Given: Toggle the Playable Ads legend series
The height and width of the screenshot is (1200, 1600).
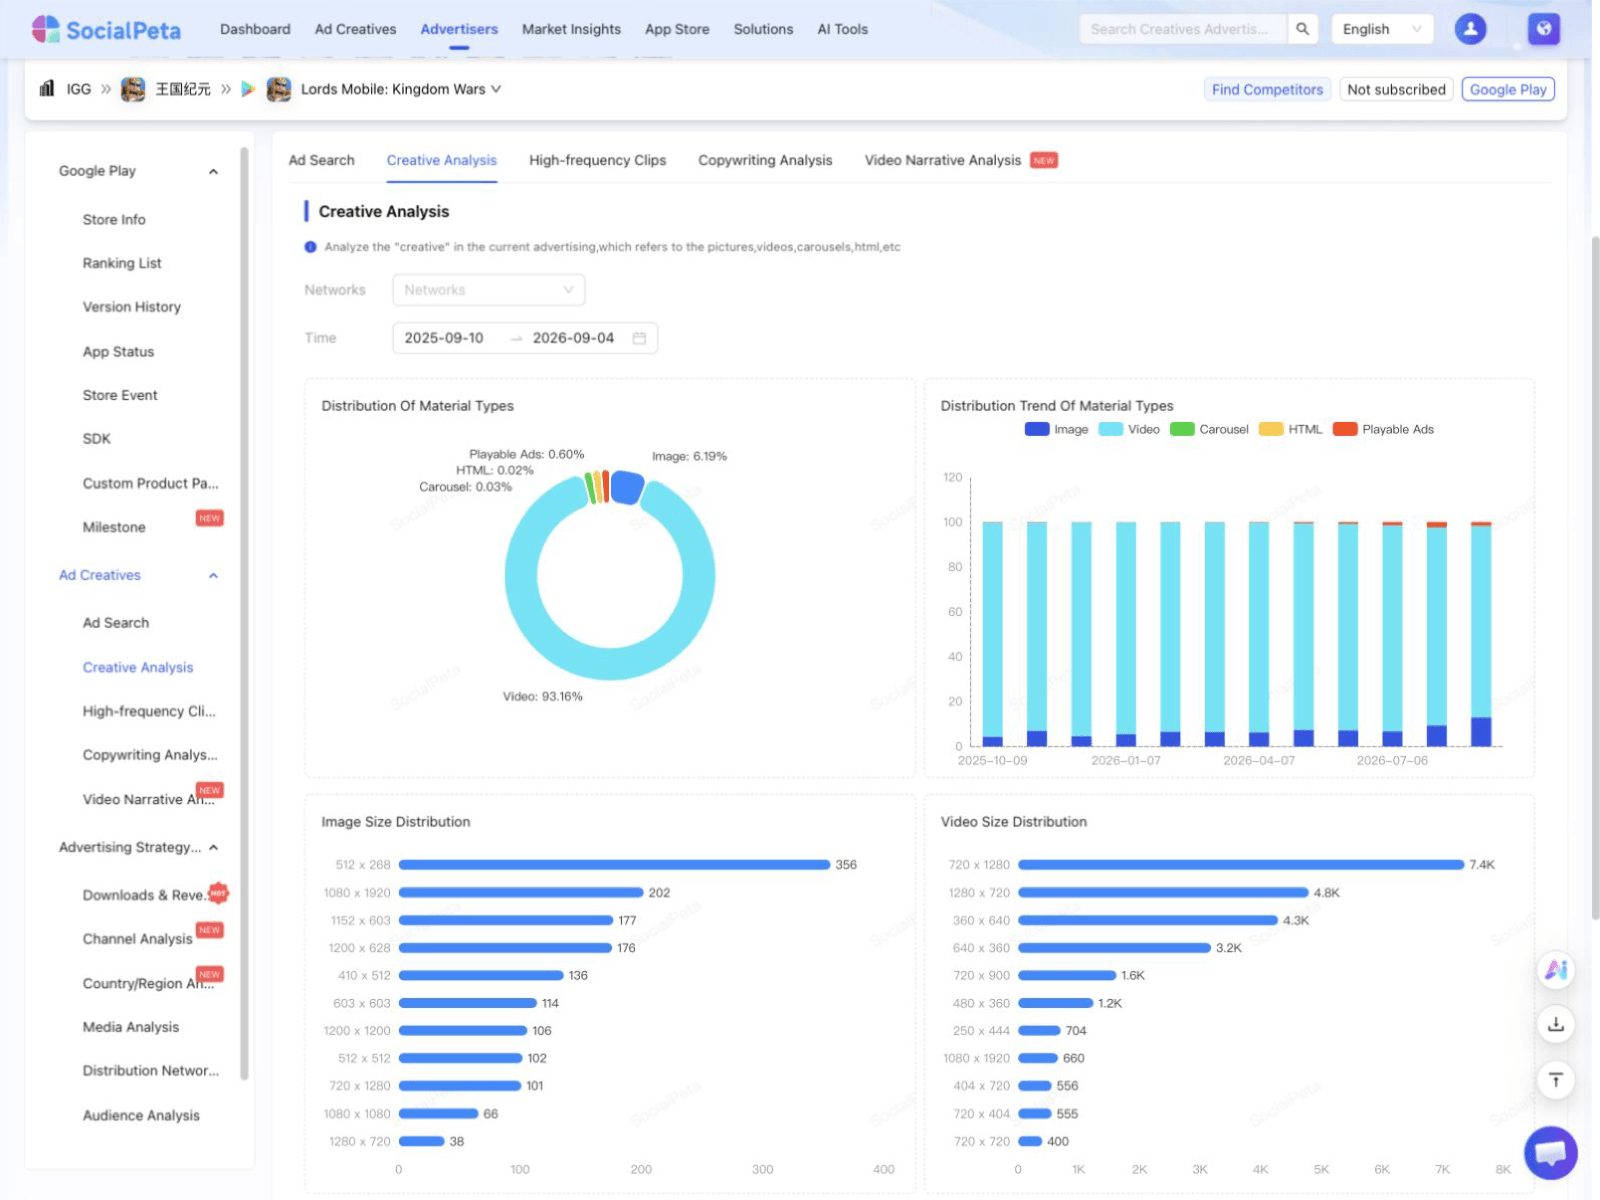Looking at the screenshot, I should tap(1384, 429).
